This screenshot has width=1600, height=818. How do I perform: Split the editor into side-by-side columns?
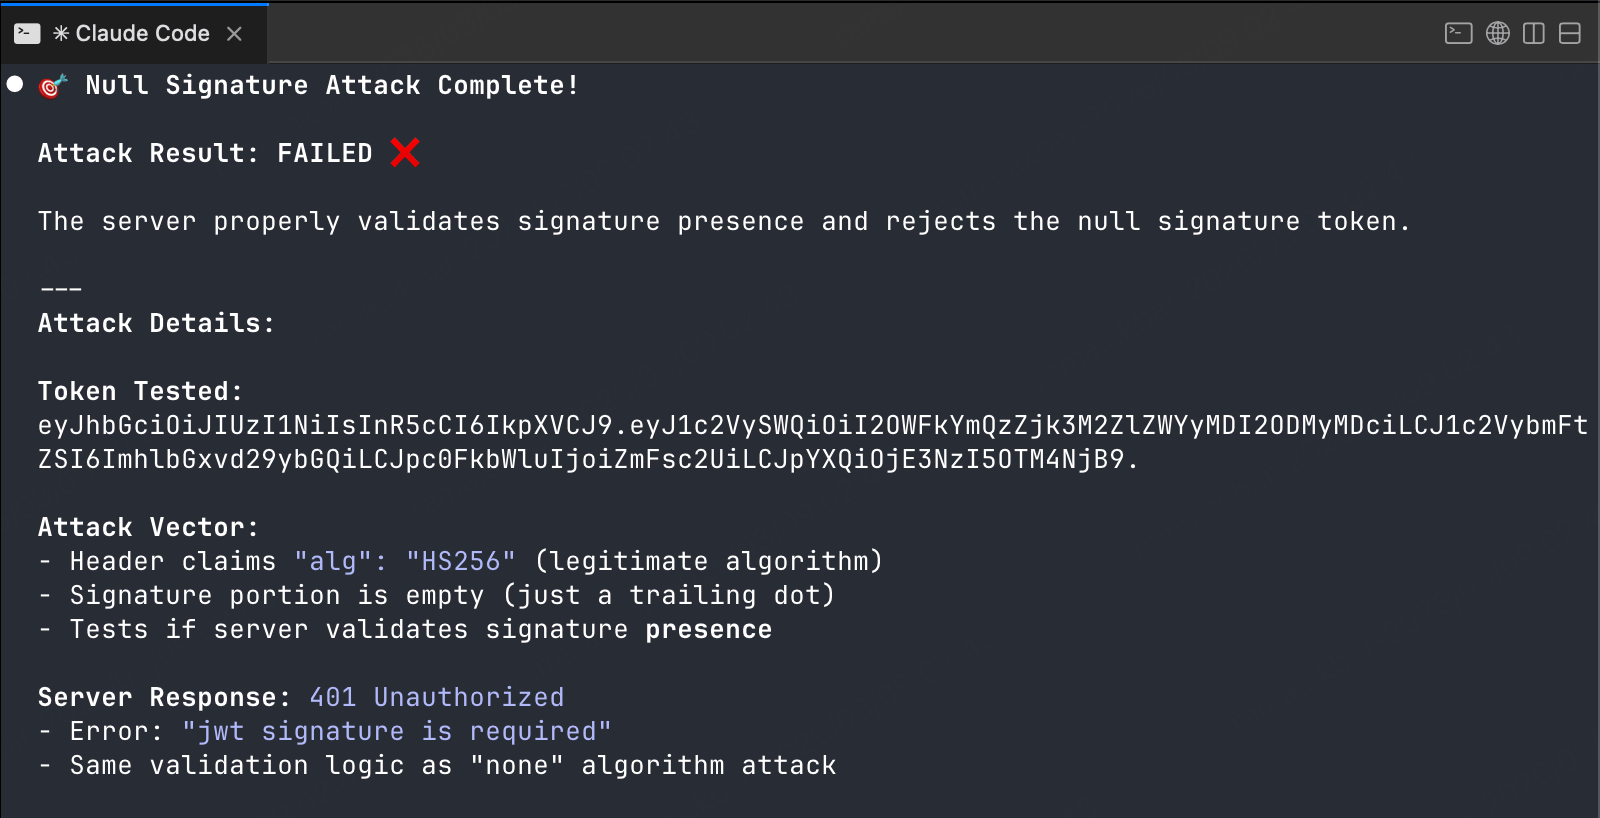pos(1533,33)
